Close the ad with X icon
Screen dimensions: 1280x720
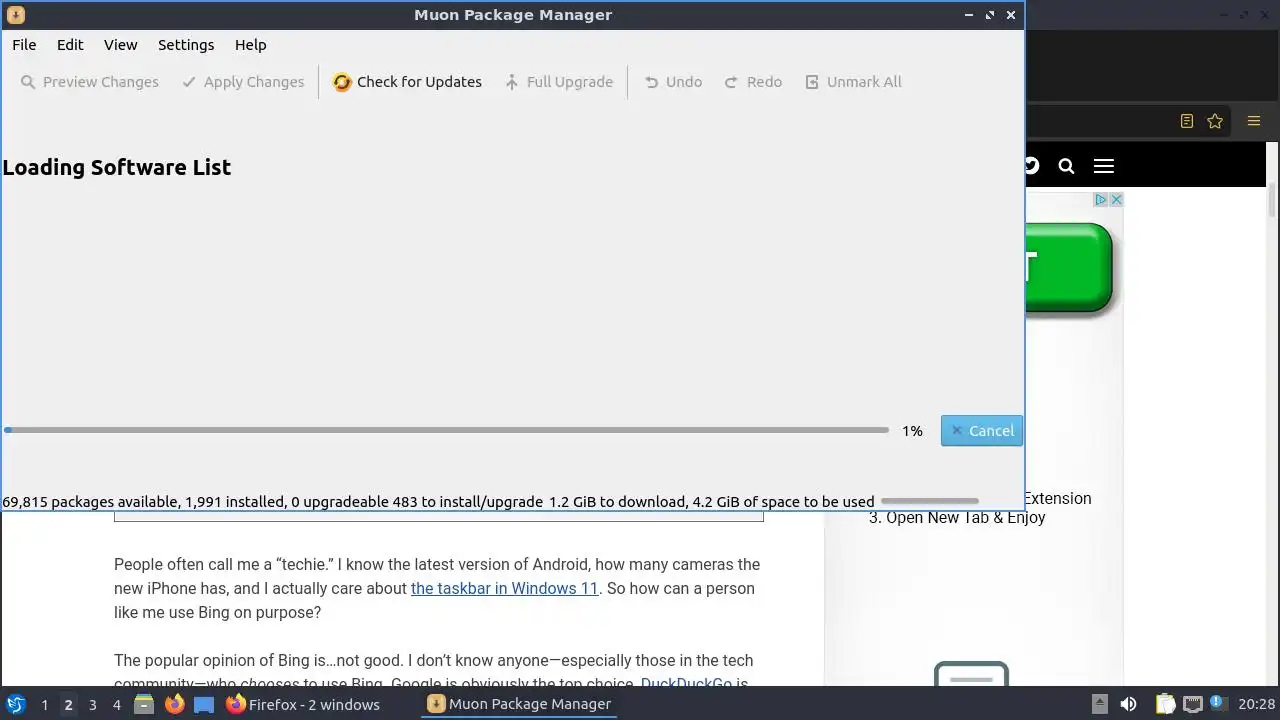pyautogui.click(x=1116, y=200)
